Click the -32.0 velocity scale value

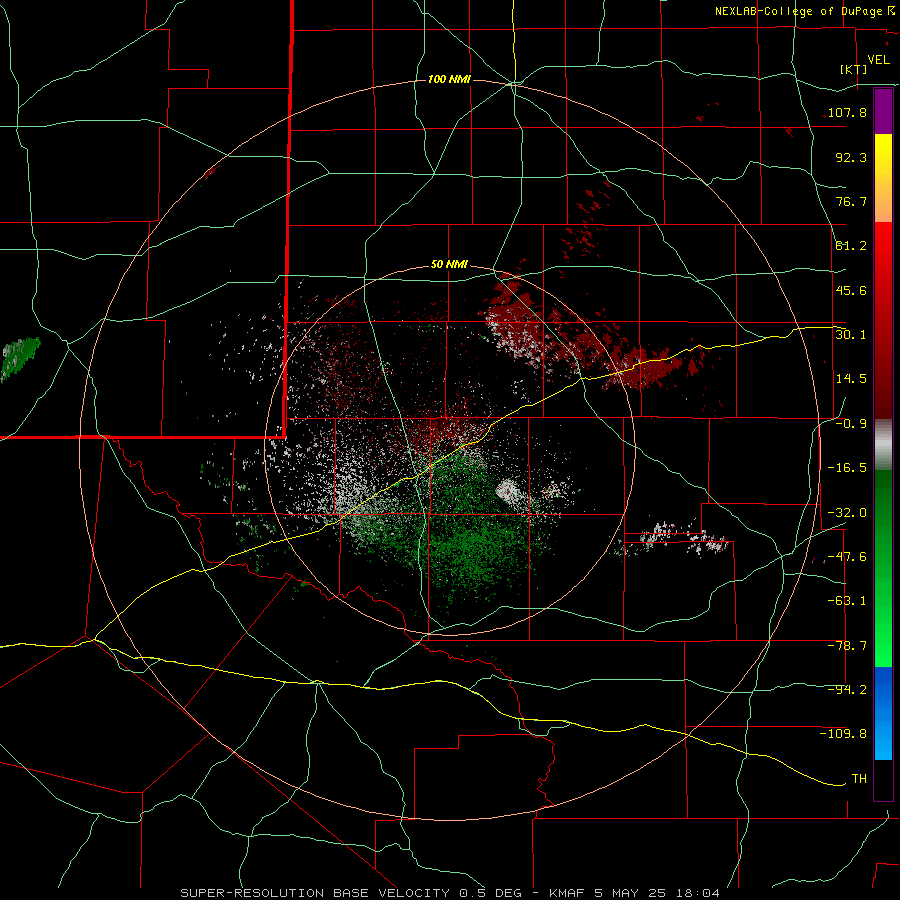click(847, 513)
